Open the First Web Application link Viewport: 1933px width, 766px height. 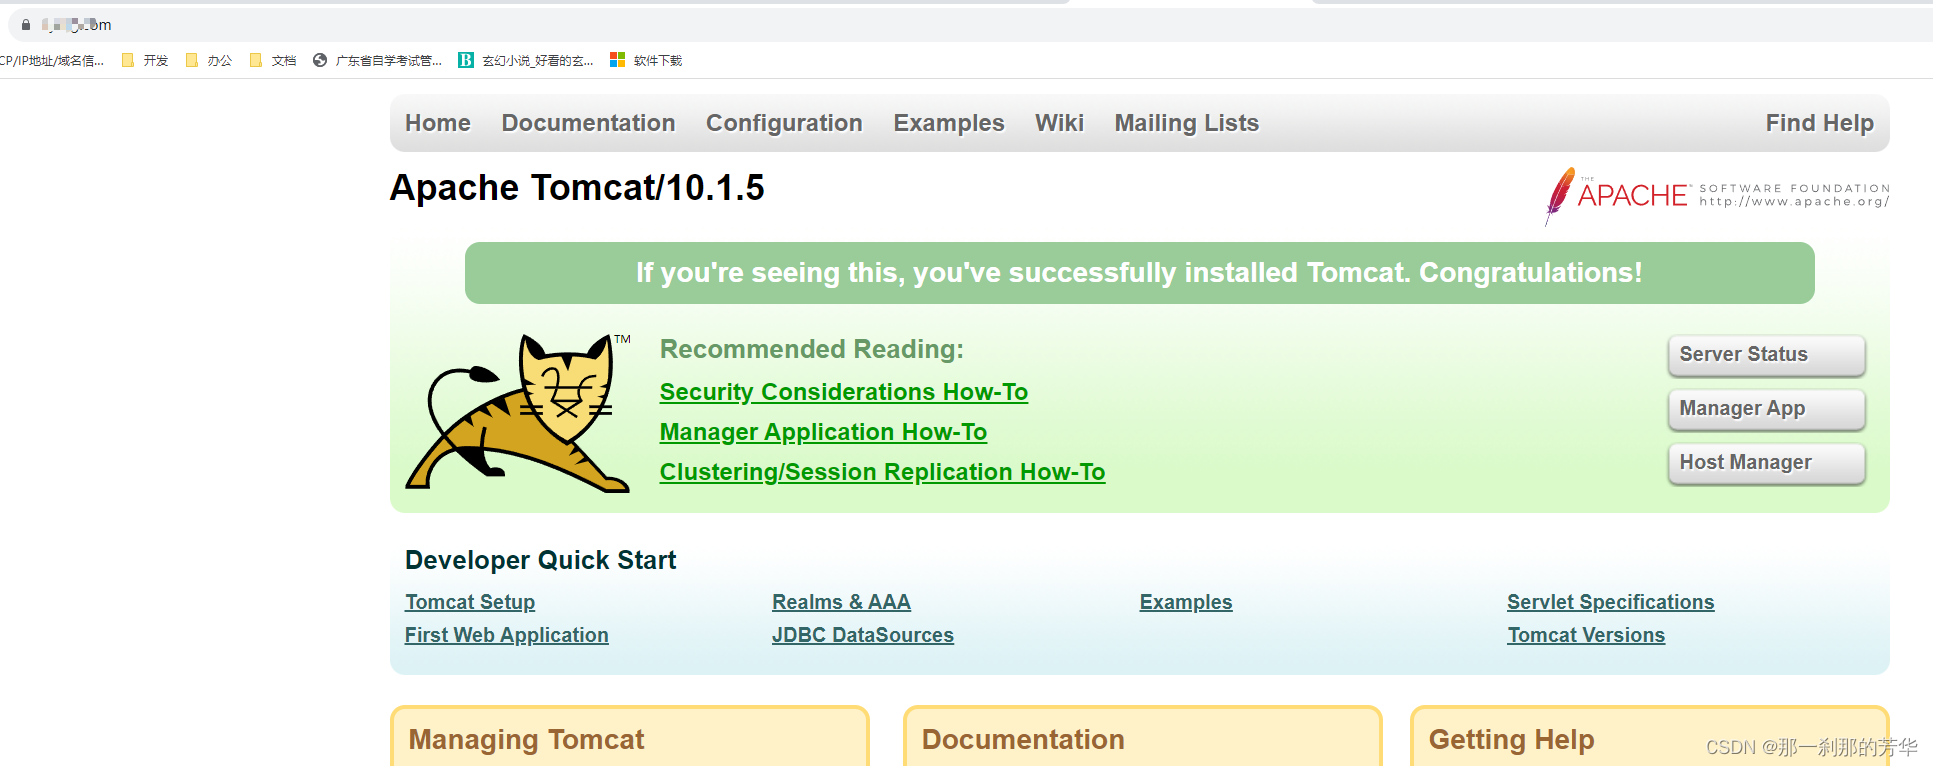click(x=506, y=635)
